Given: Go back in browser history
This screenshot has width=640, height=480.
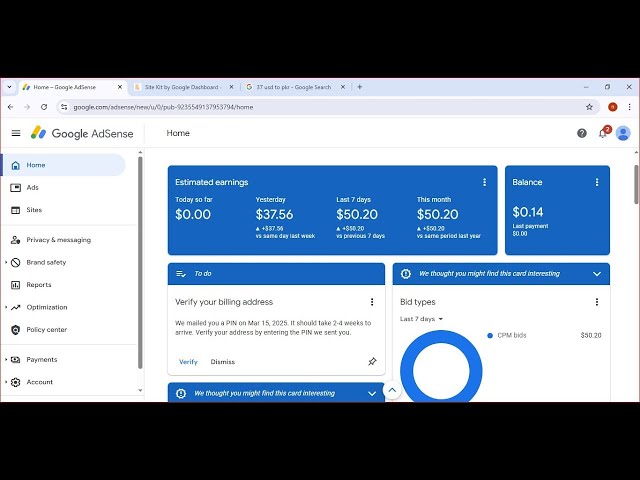Looking at the screenshot, I should pyautogui.click(x=11, y=107).
